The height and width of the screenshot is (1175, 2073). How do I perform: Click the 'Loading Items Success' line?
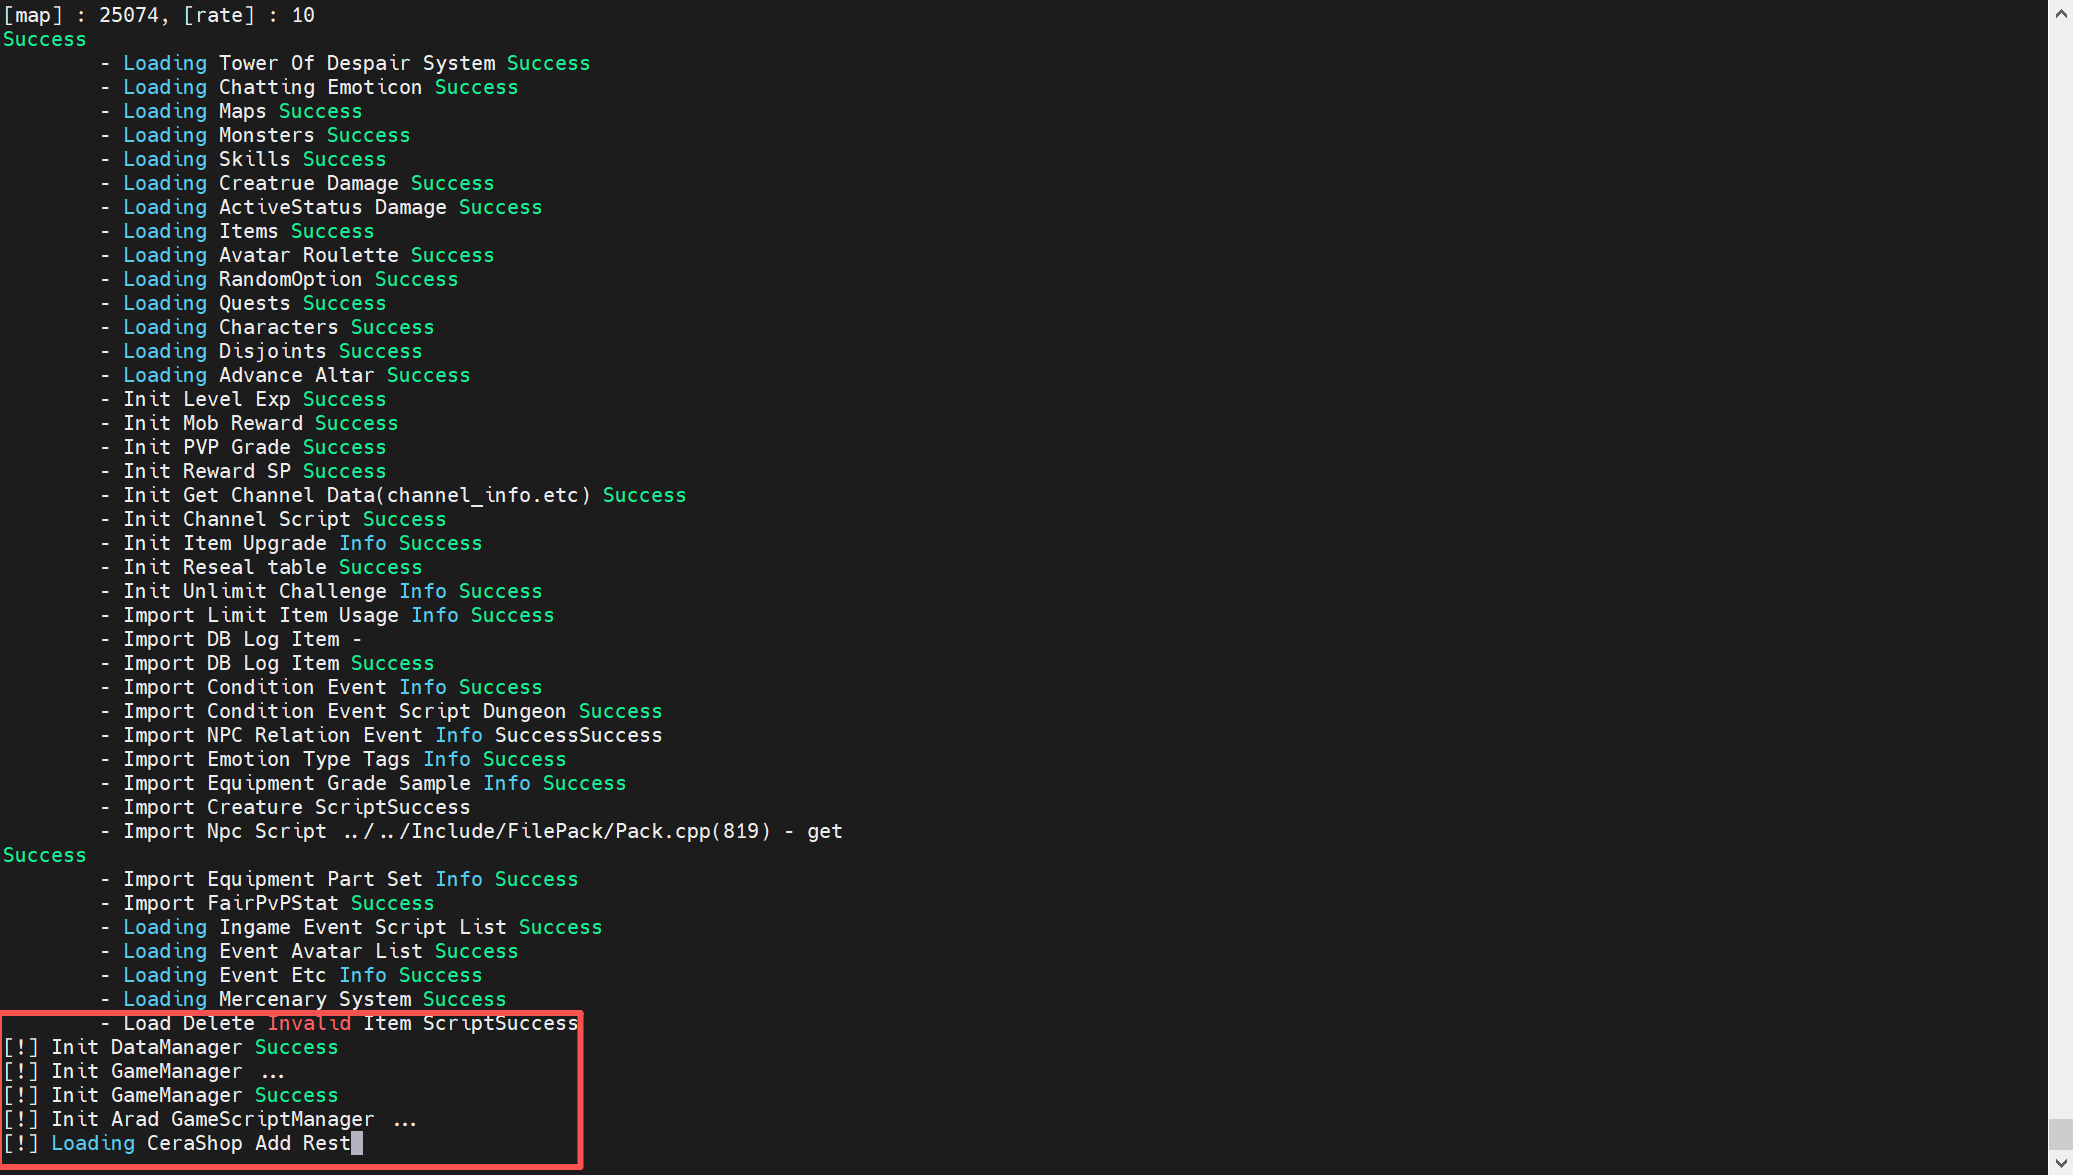tap(237, 231)
